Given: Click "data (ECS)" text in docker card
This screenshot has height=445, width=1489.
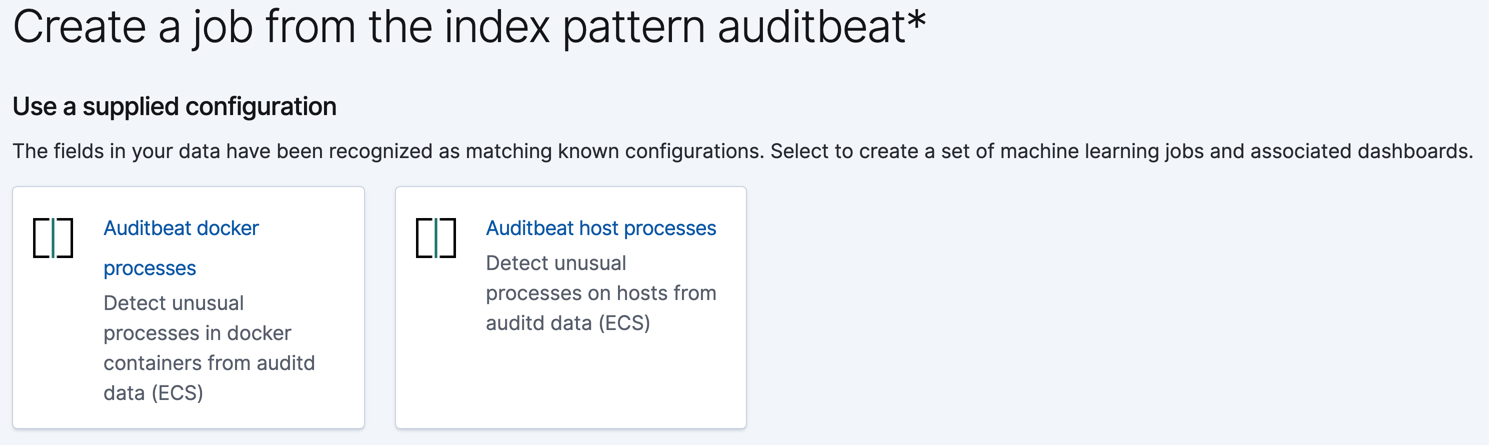Looking at the screenshot, I should pos(153,393).
